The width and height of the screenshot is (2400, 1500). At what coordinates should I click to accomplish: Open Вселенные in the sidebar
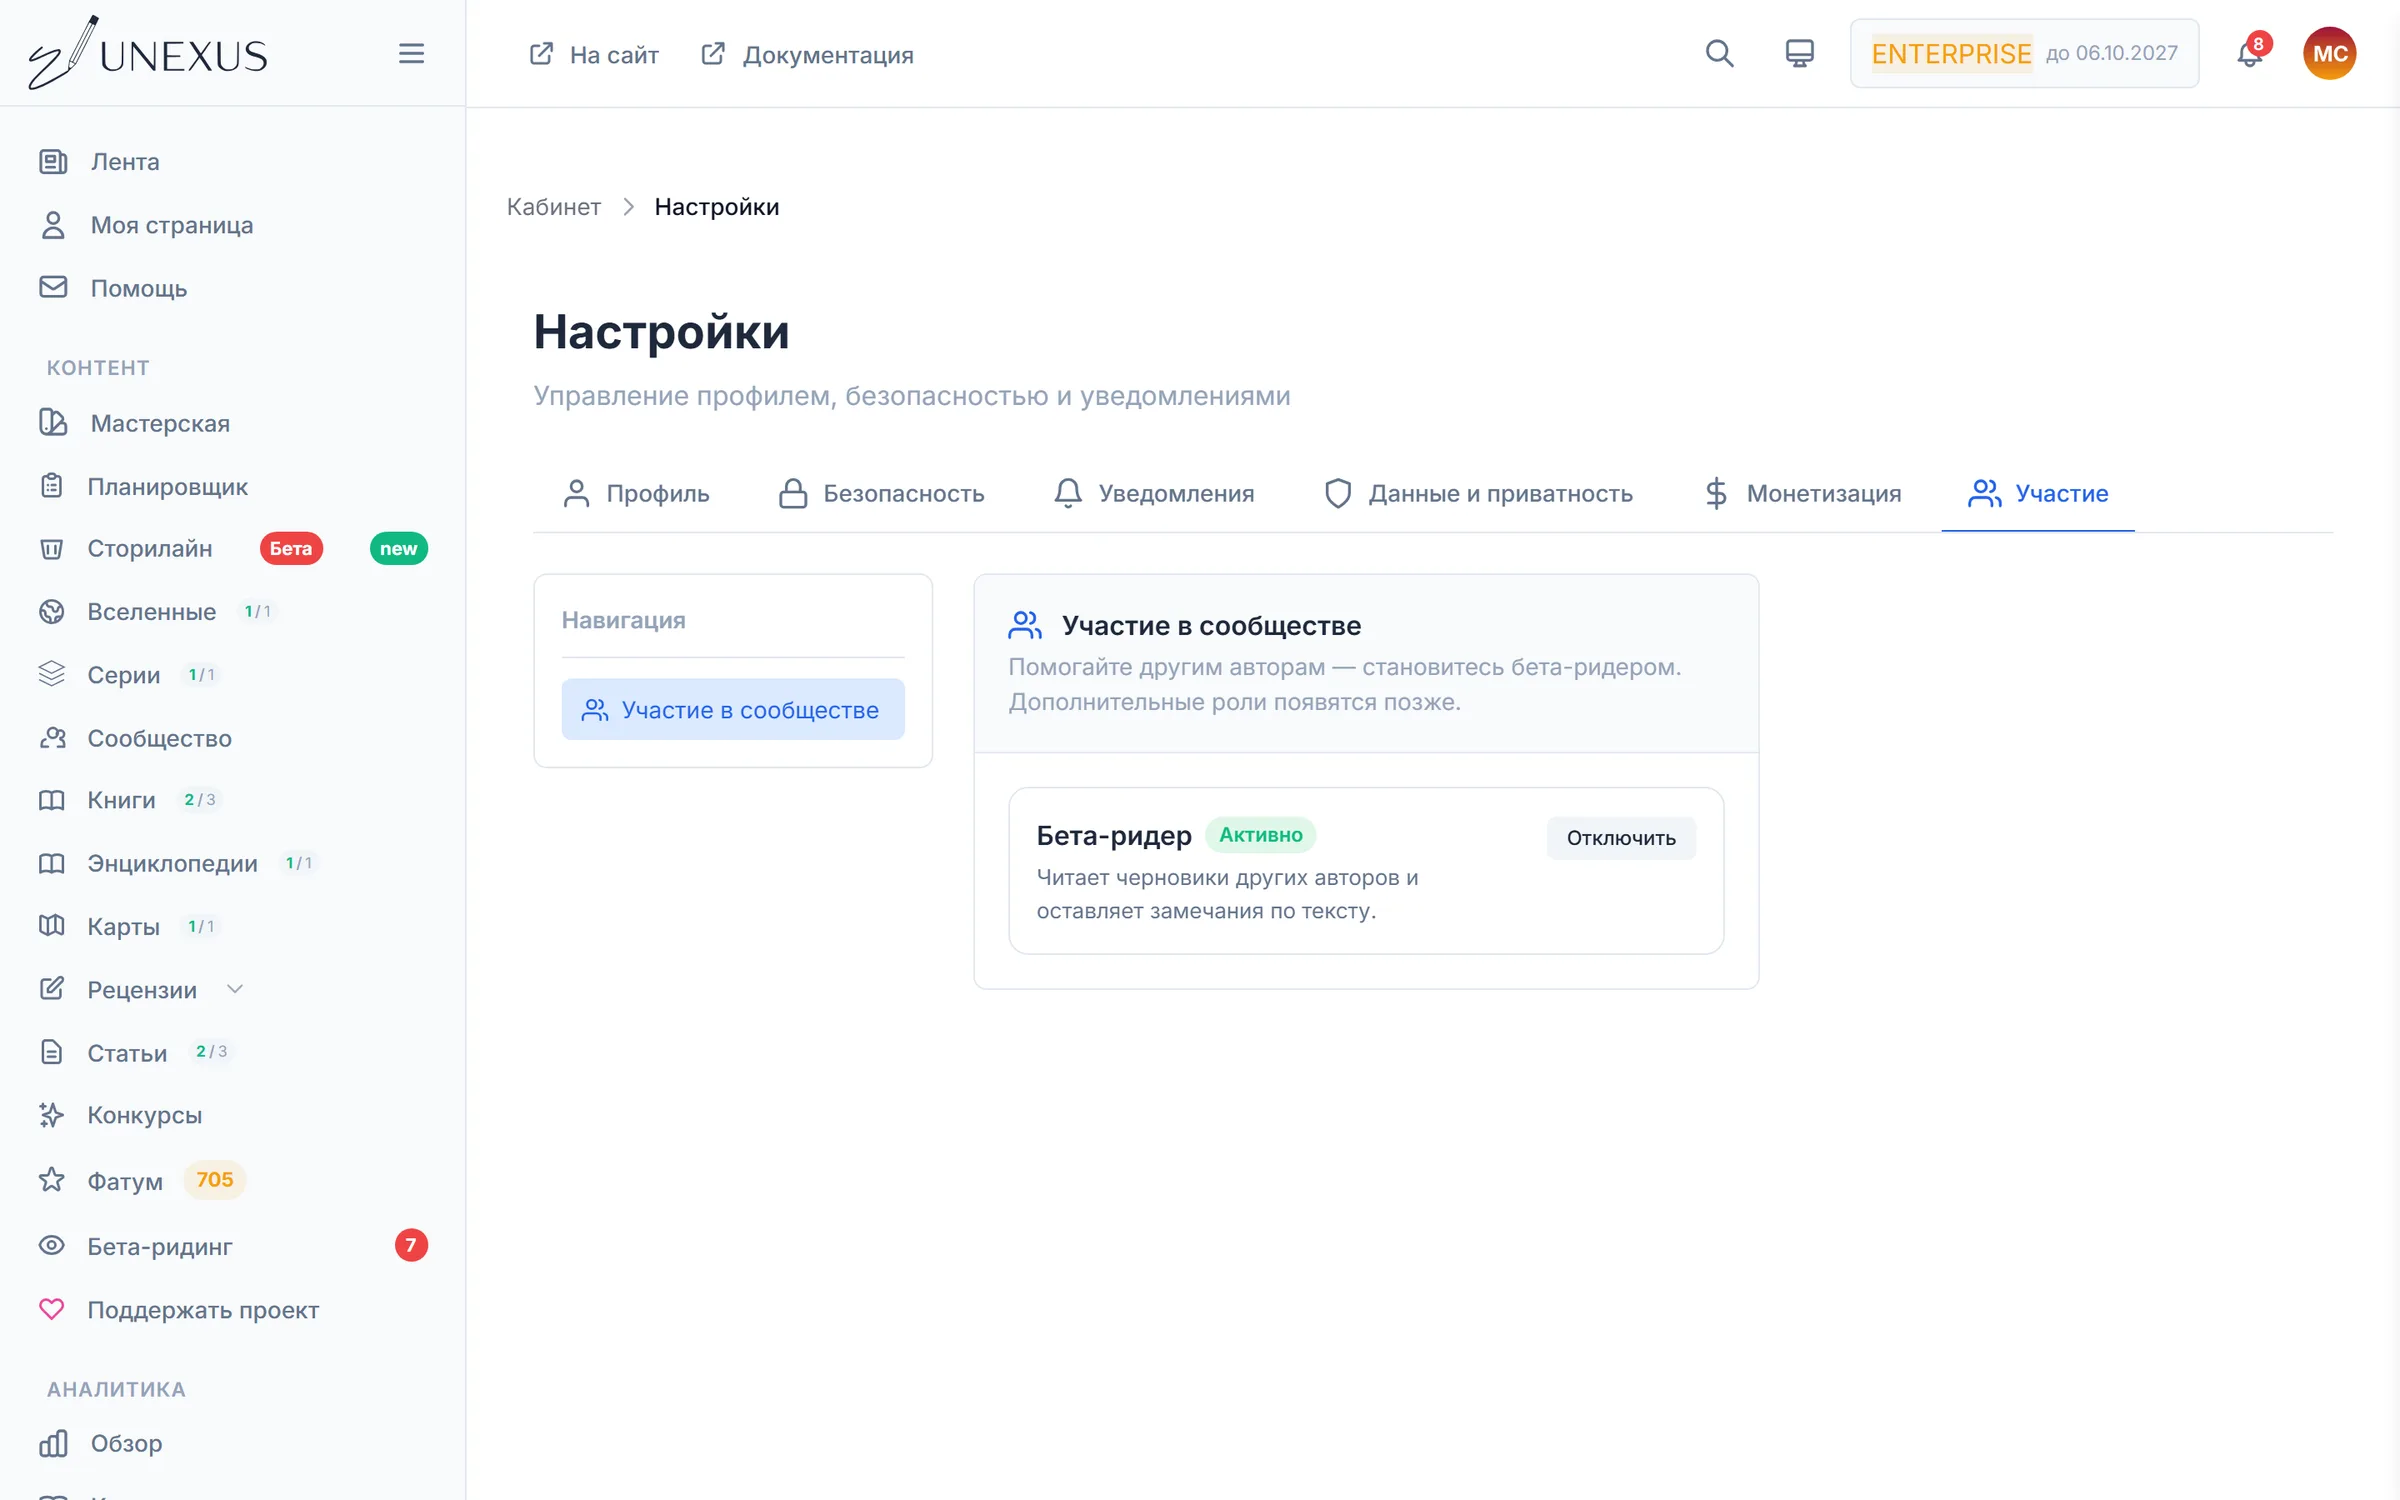coord(151,612)
